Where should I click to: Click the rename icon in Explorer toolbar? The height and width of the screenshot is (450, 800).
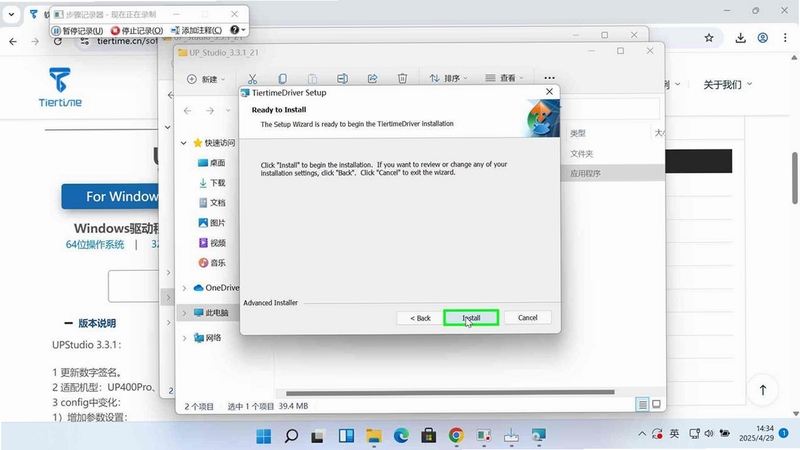point(342,79)
